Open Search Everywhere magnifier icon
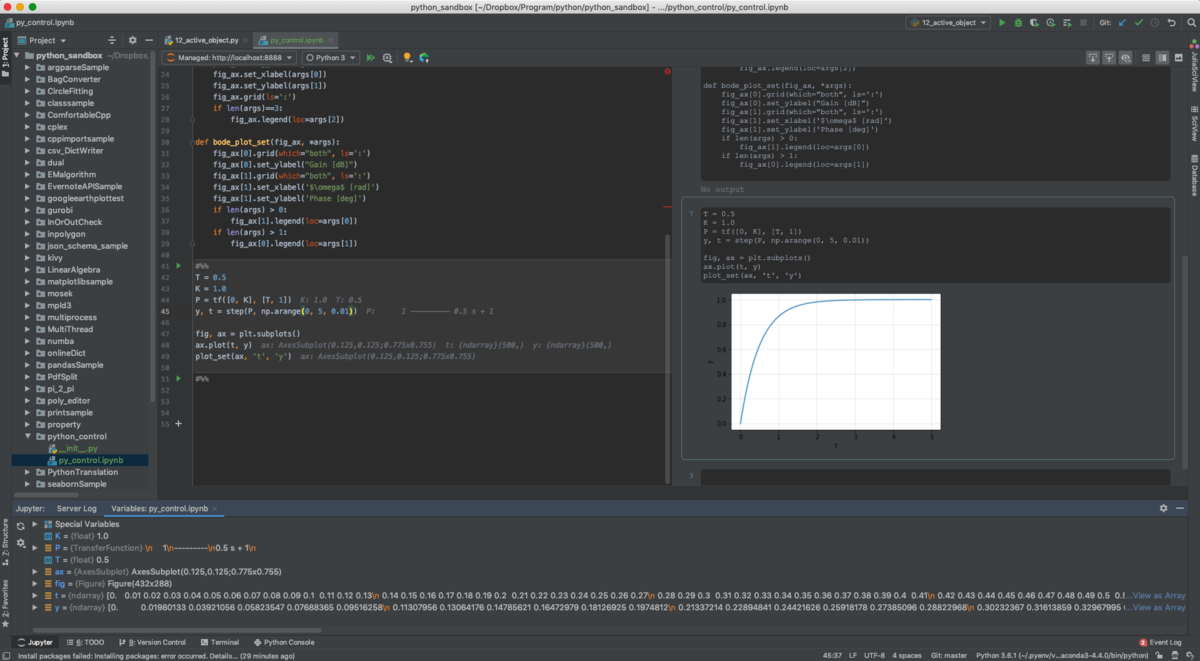 tap(1191, 22)
